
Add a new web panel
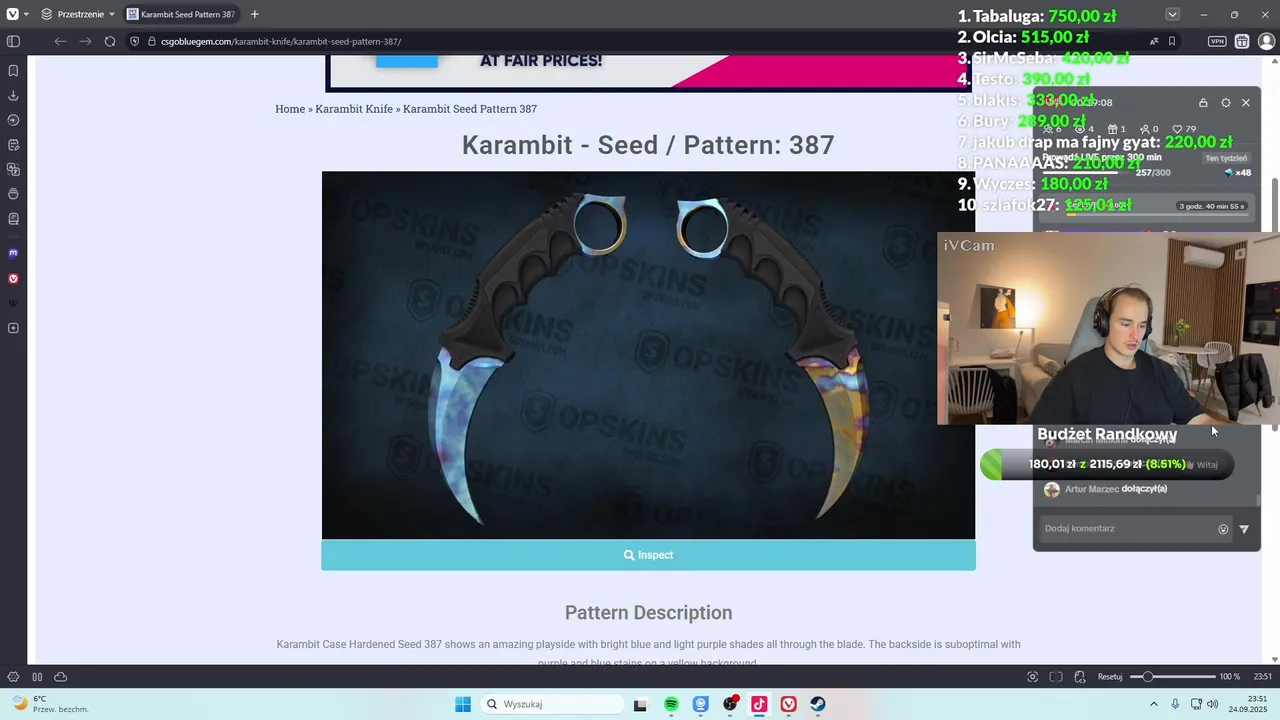tap(13, 328)
